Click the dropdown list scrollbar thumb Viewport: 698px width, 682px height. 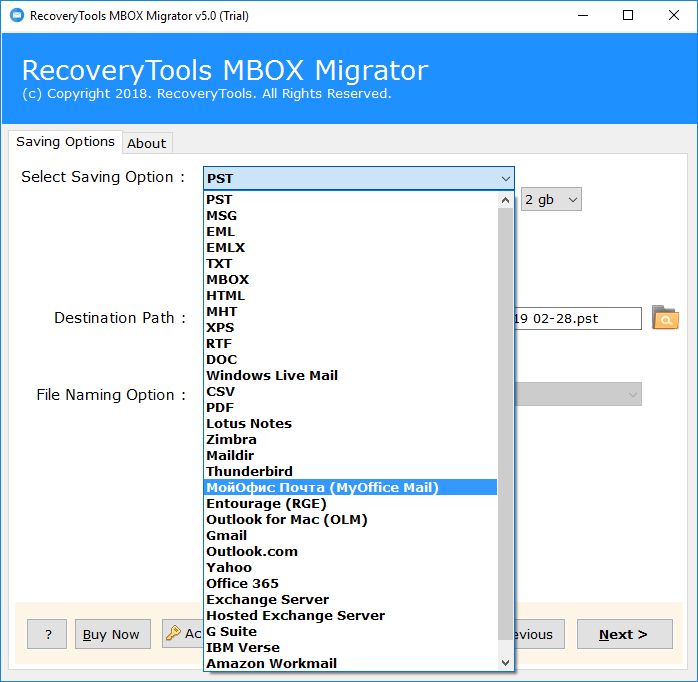(505, 424)
